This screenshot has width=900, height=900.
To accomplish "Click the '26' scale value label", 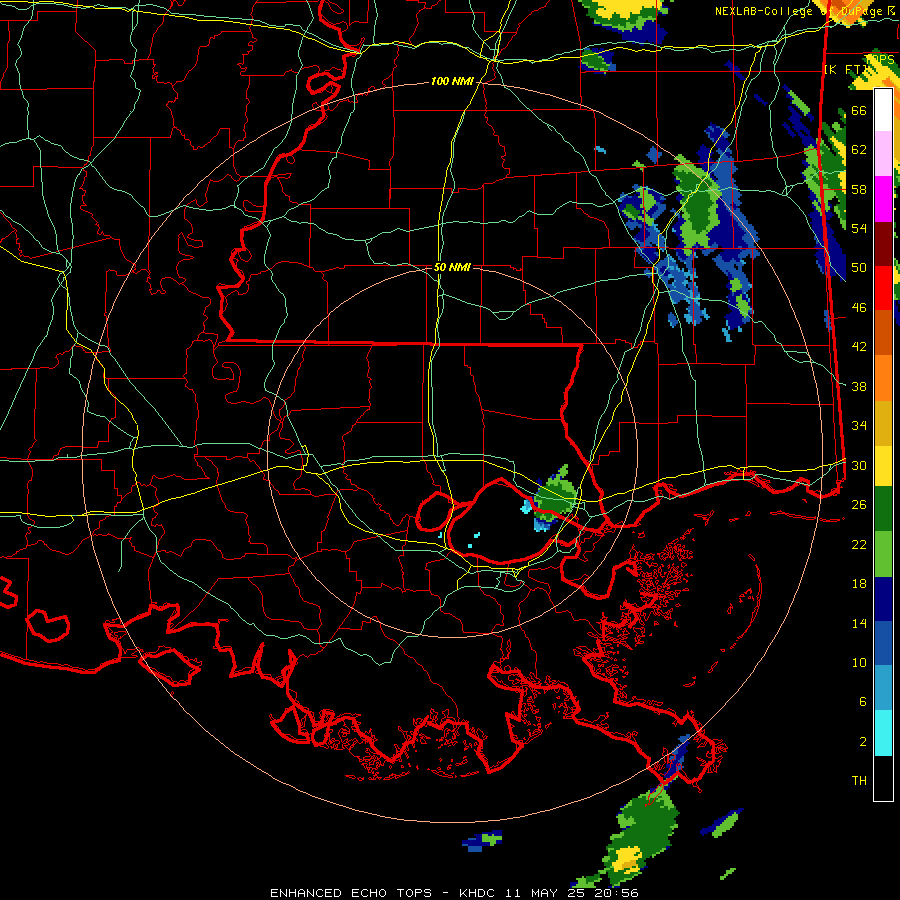I will (x=859, y=505).
